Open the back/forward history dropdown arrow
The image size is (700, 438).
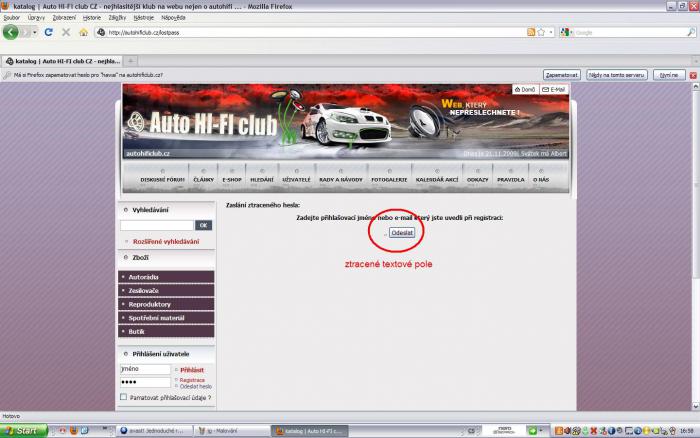pos(34,32)
